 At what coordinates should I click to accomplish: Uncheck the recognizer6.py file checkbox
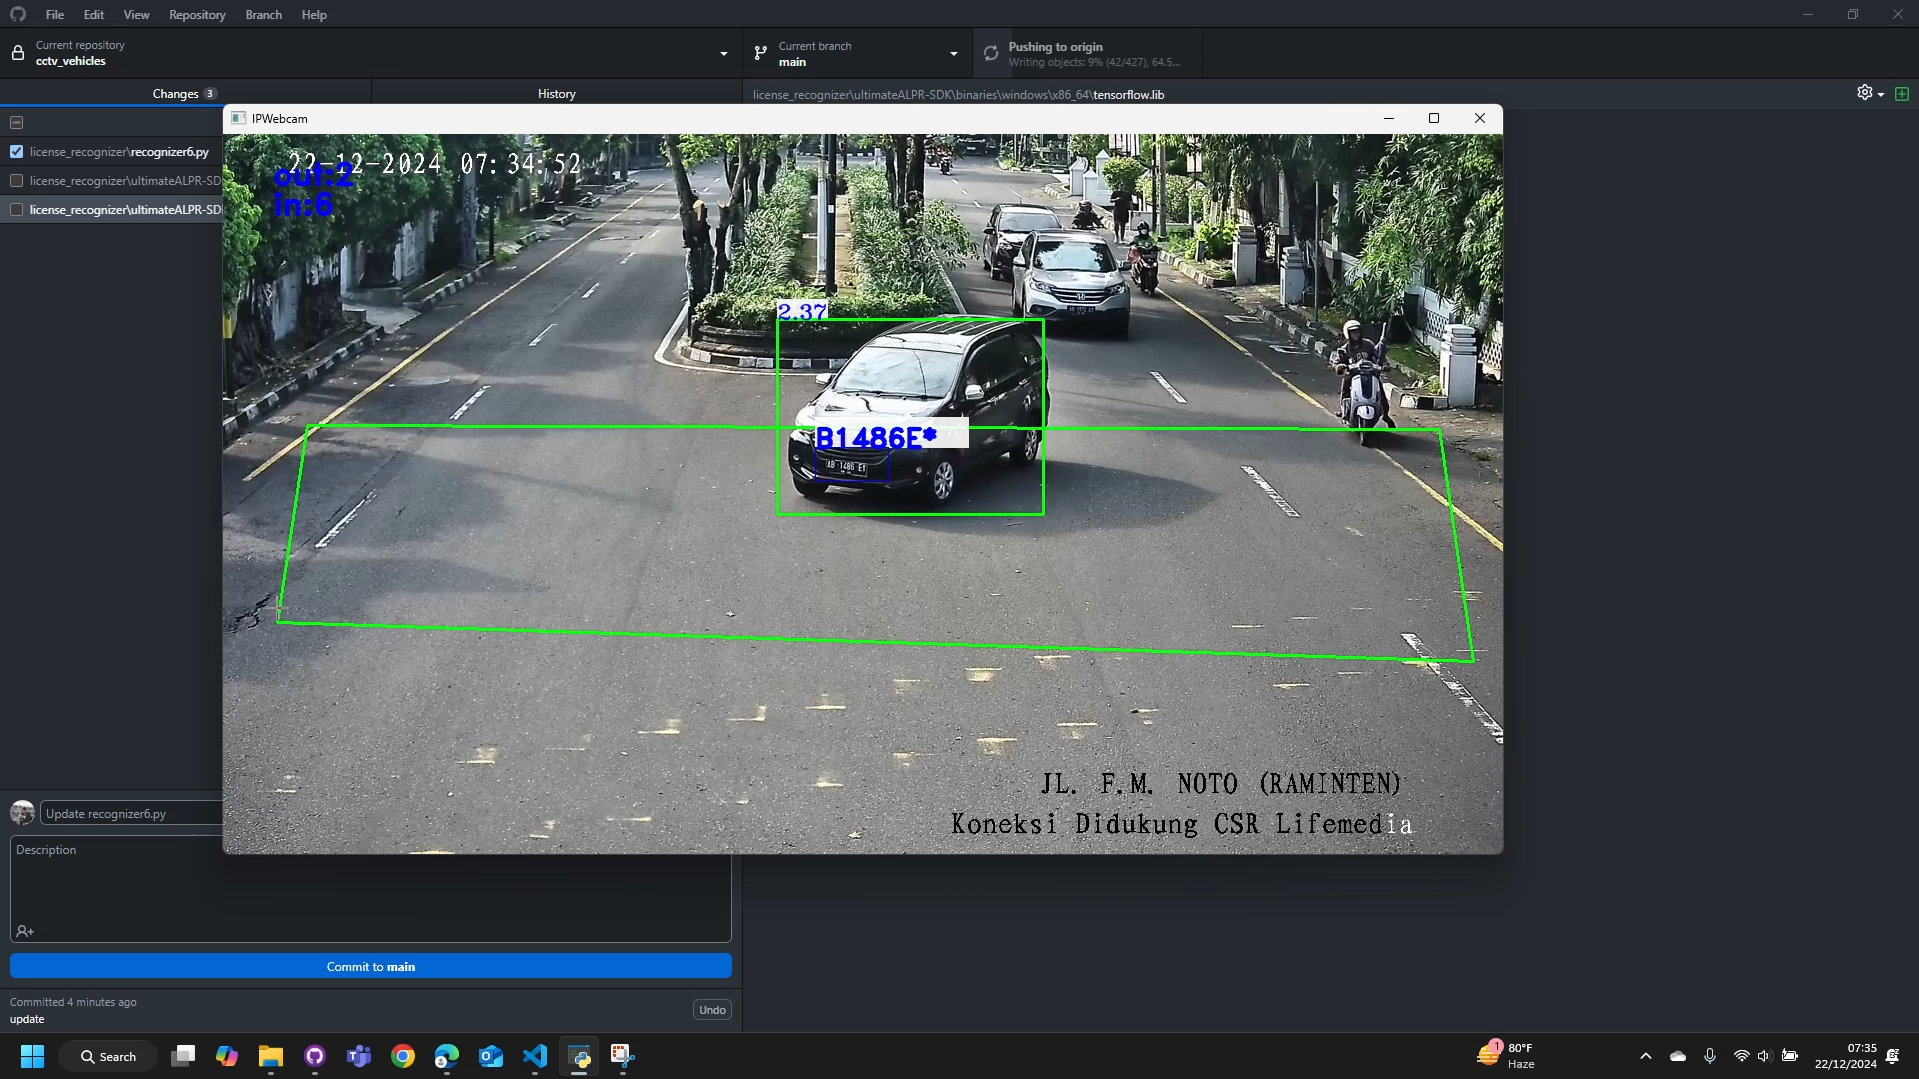pos(17,152)
